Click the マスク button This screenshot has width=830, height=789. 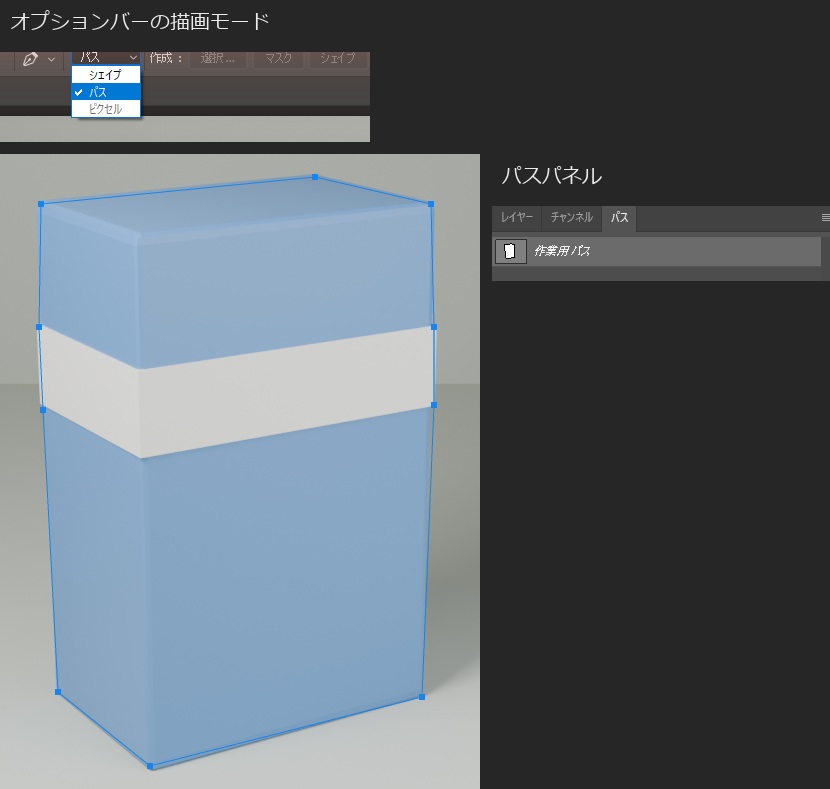click(x=278, y=58)
